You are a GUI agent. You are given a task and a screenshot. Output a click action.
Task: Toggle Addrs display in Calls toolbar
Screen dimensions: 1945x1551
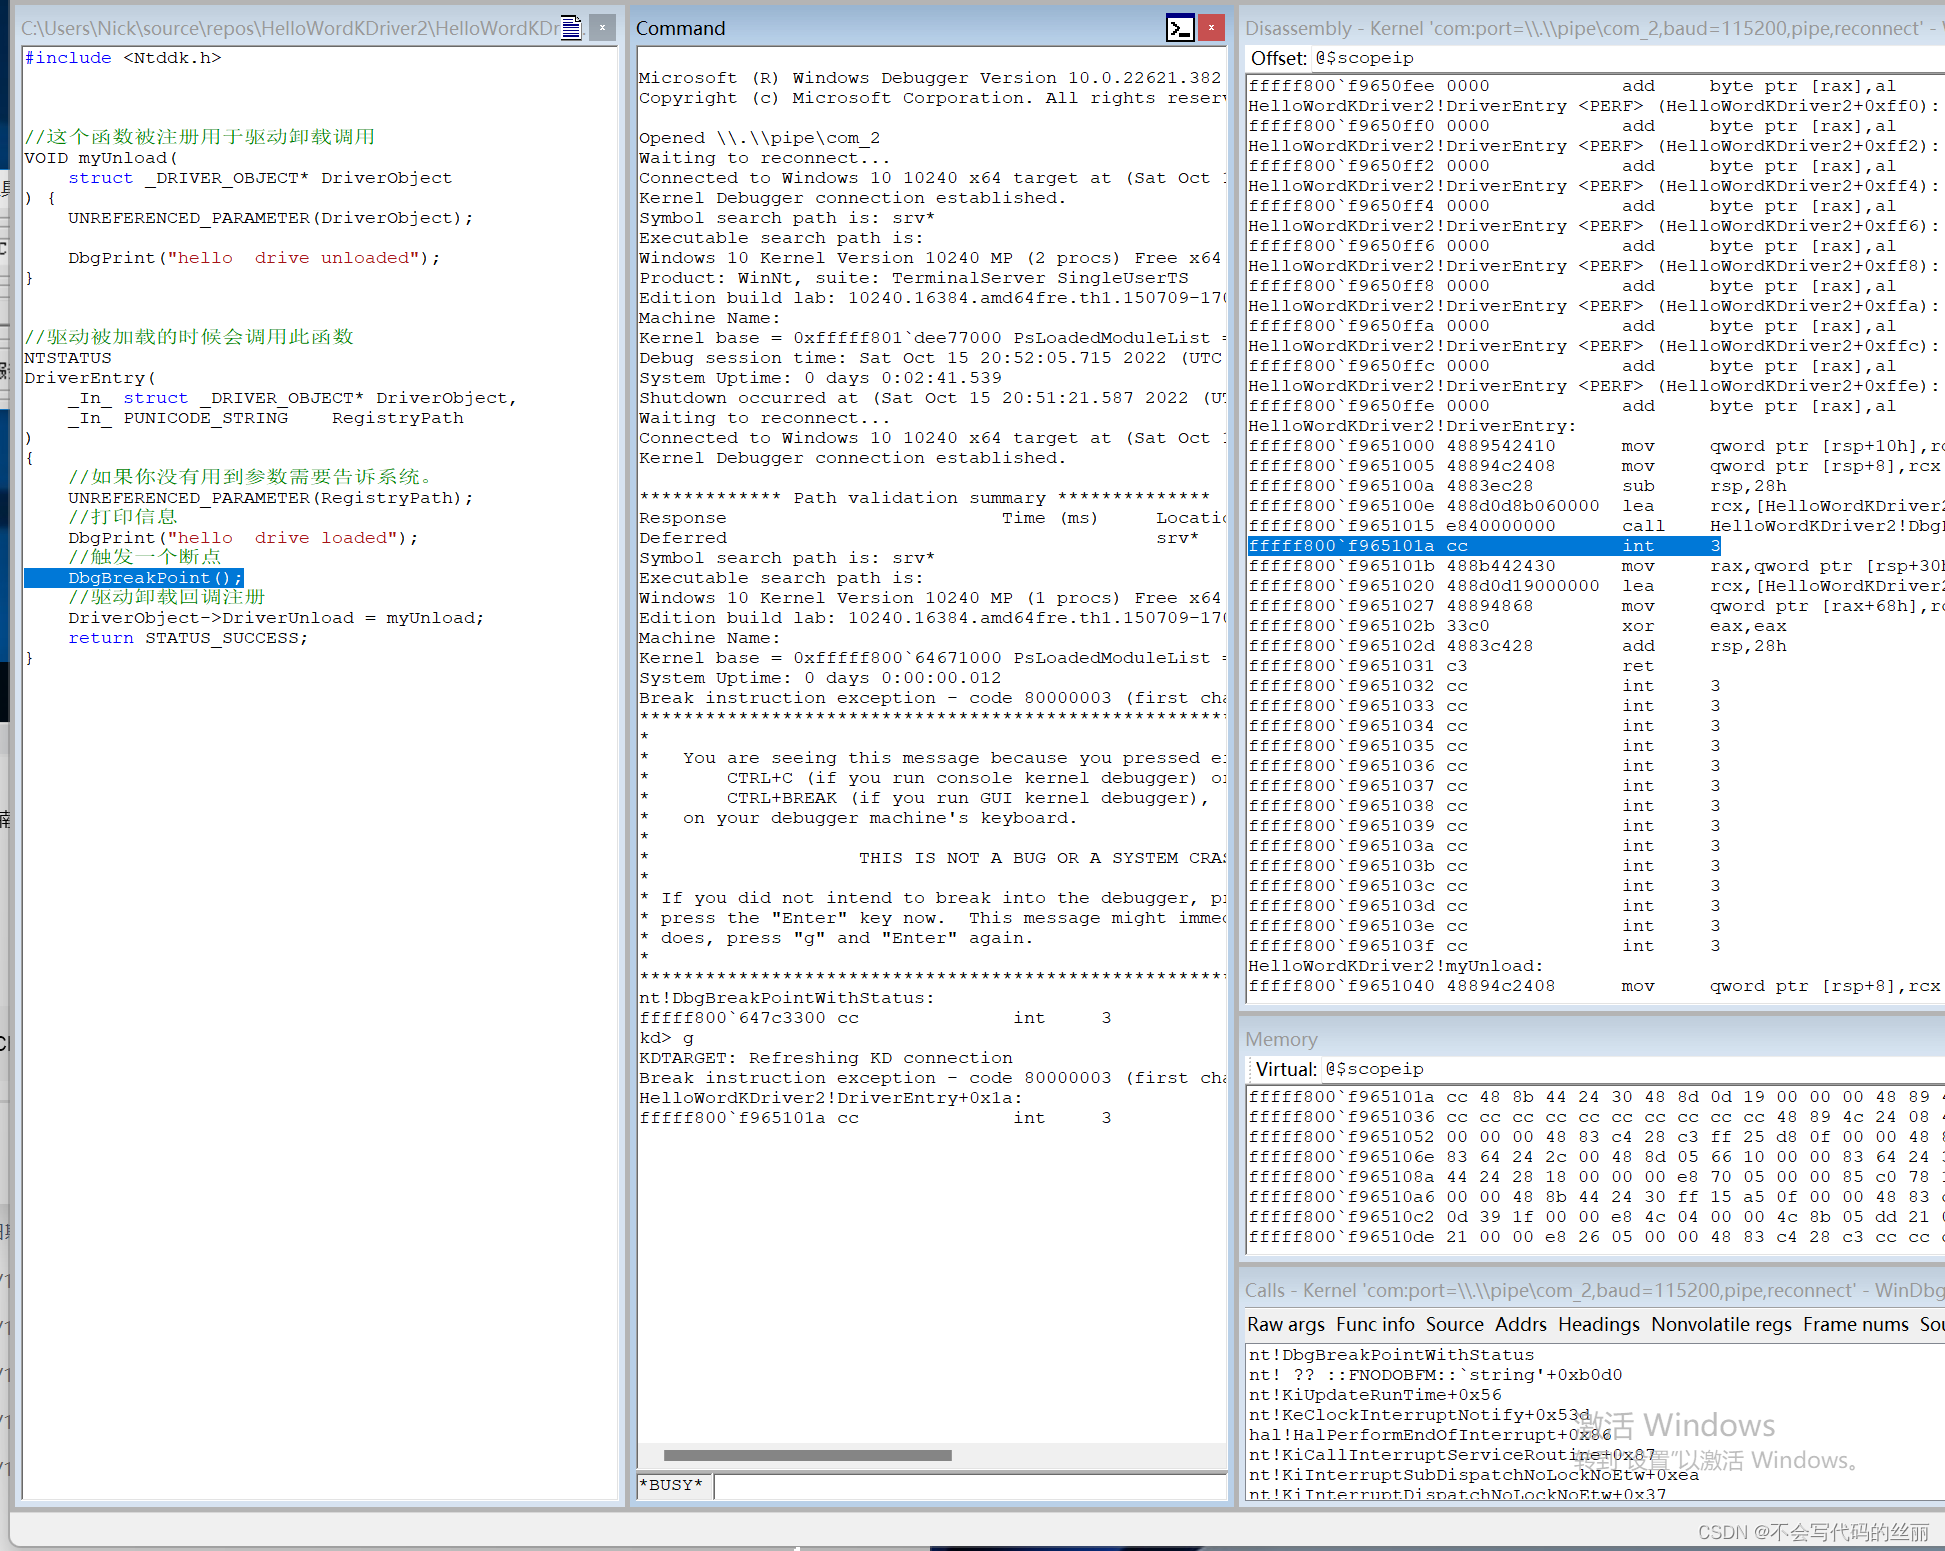(1520, 1324)
